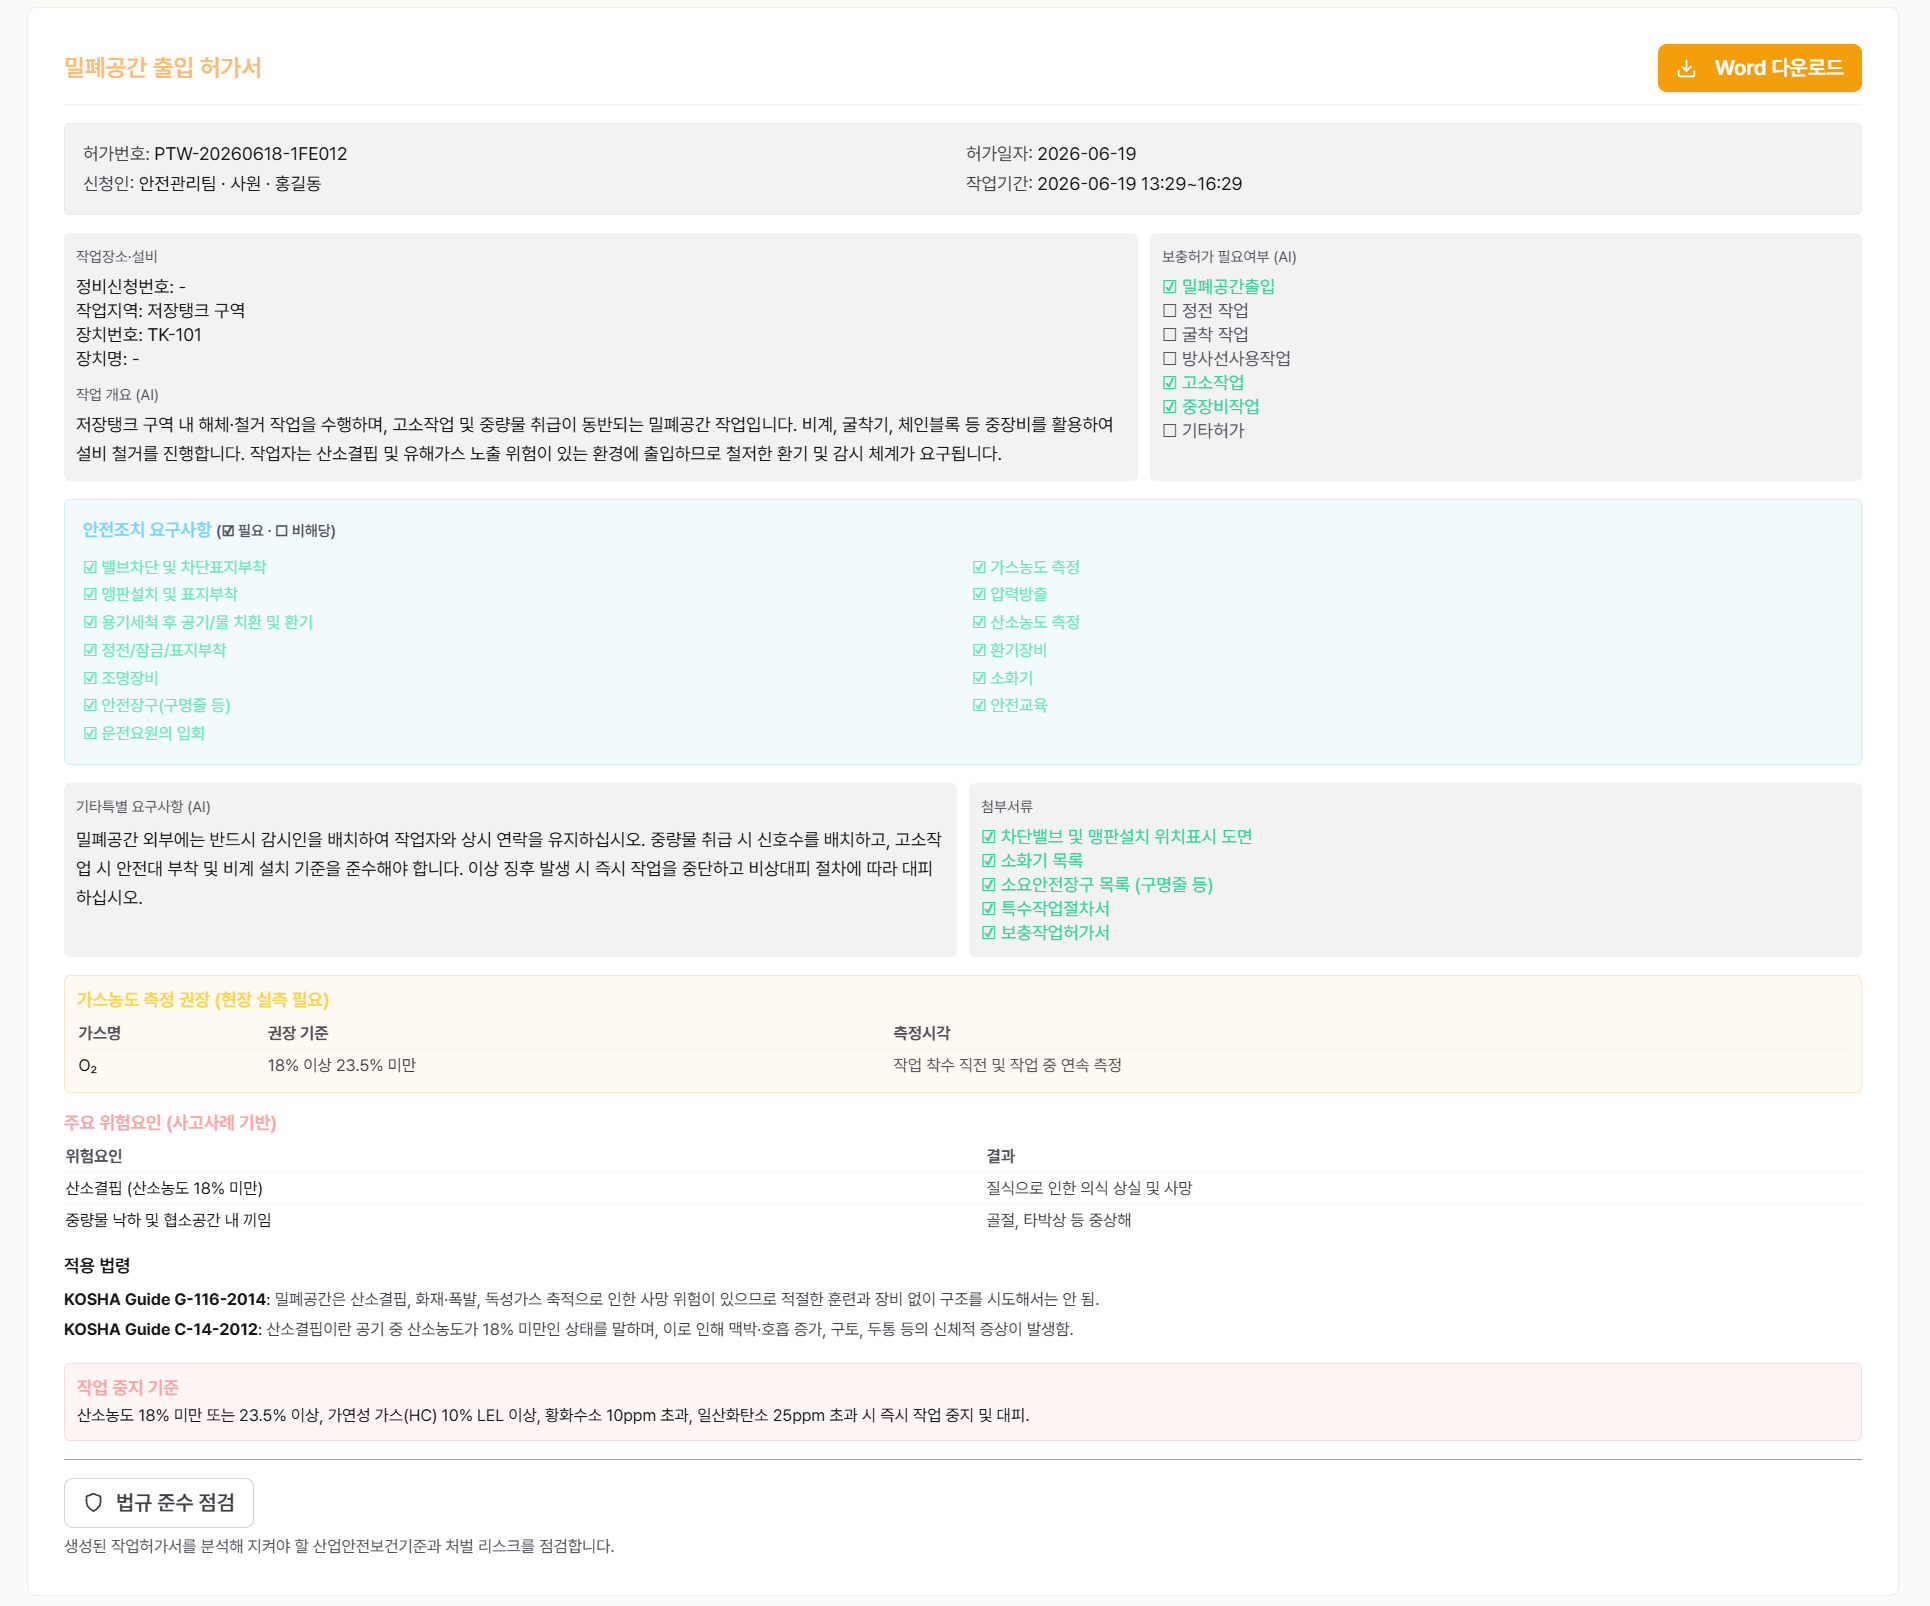The height and width of the screenshot is (1606, 1930).
Task: Click the Word 다운로드 button
Action: [1759, 68]
